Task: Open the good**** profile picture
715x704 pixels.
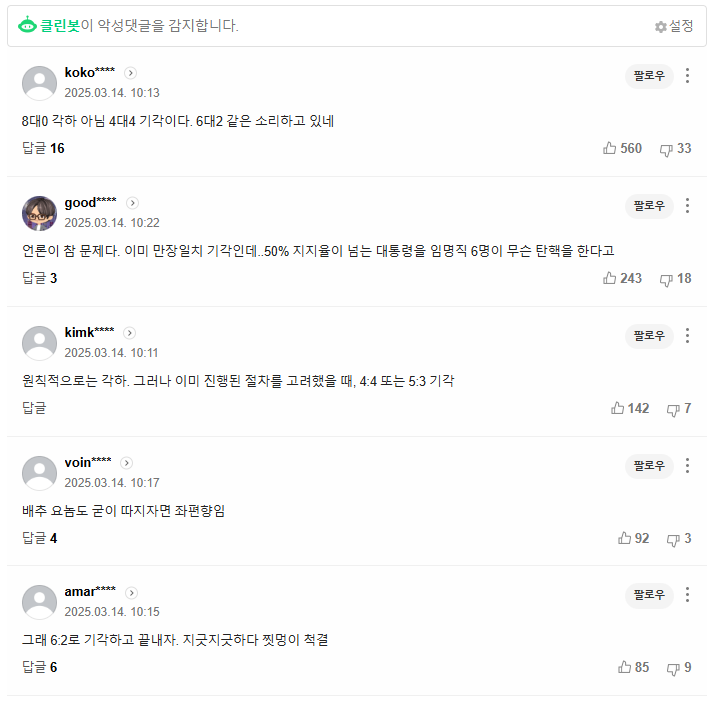Action: point(39,213)
